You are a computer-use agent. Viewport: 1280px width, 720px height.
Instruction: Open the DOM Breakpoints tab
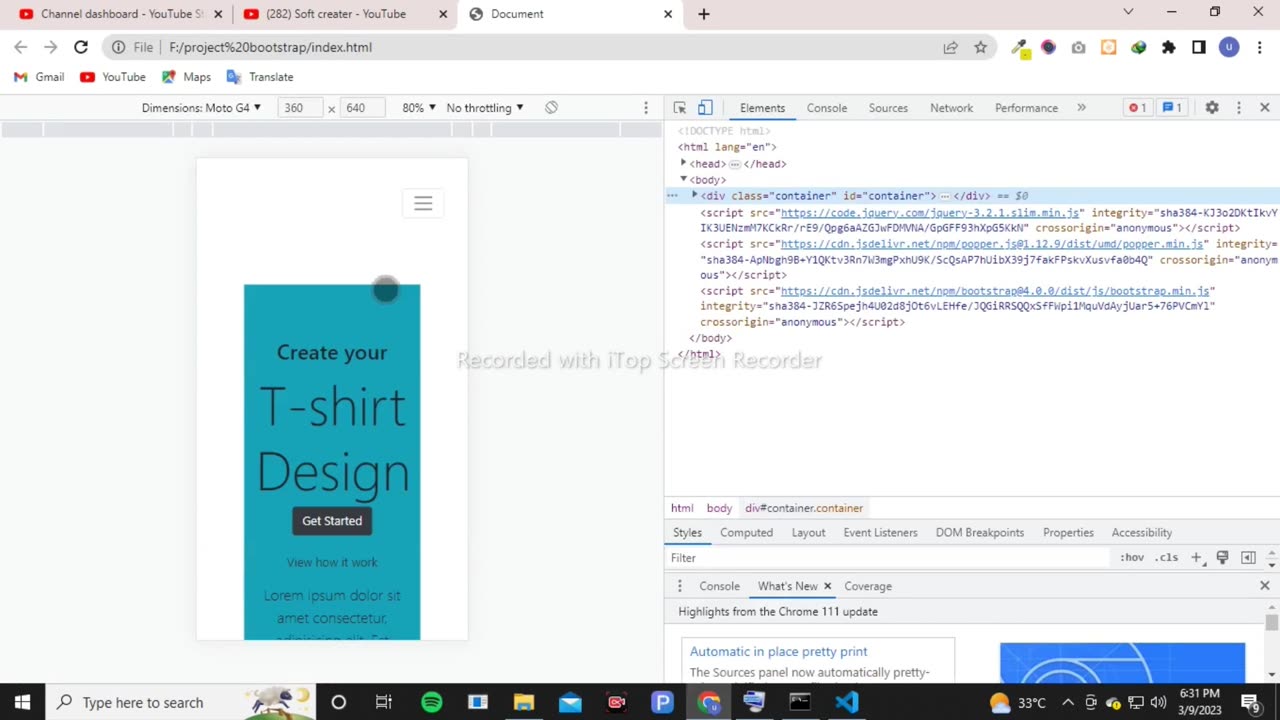click(x=979, y=533)
